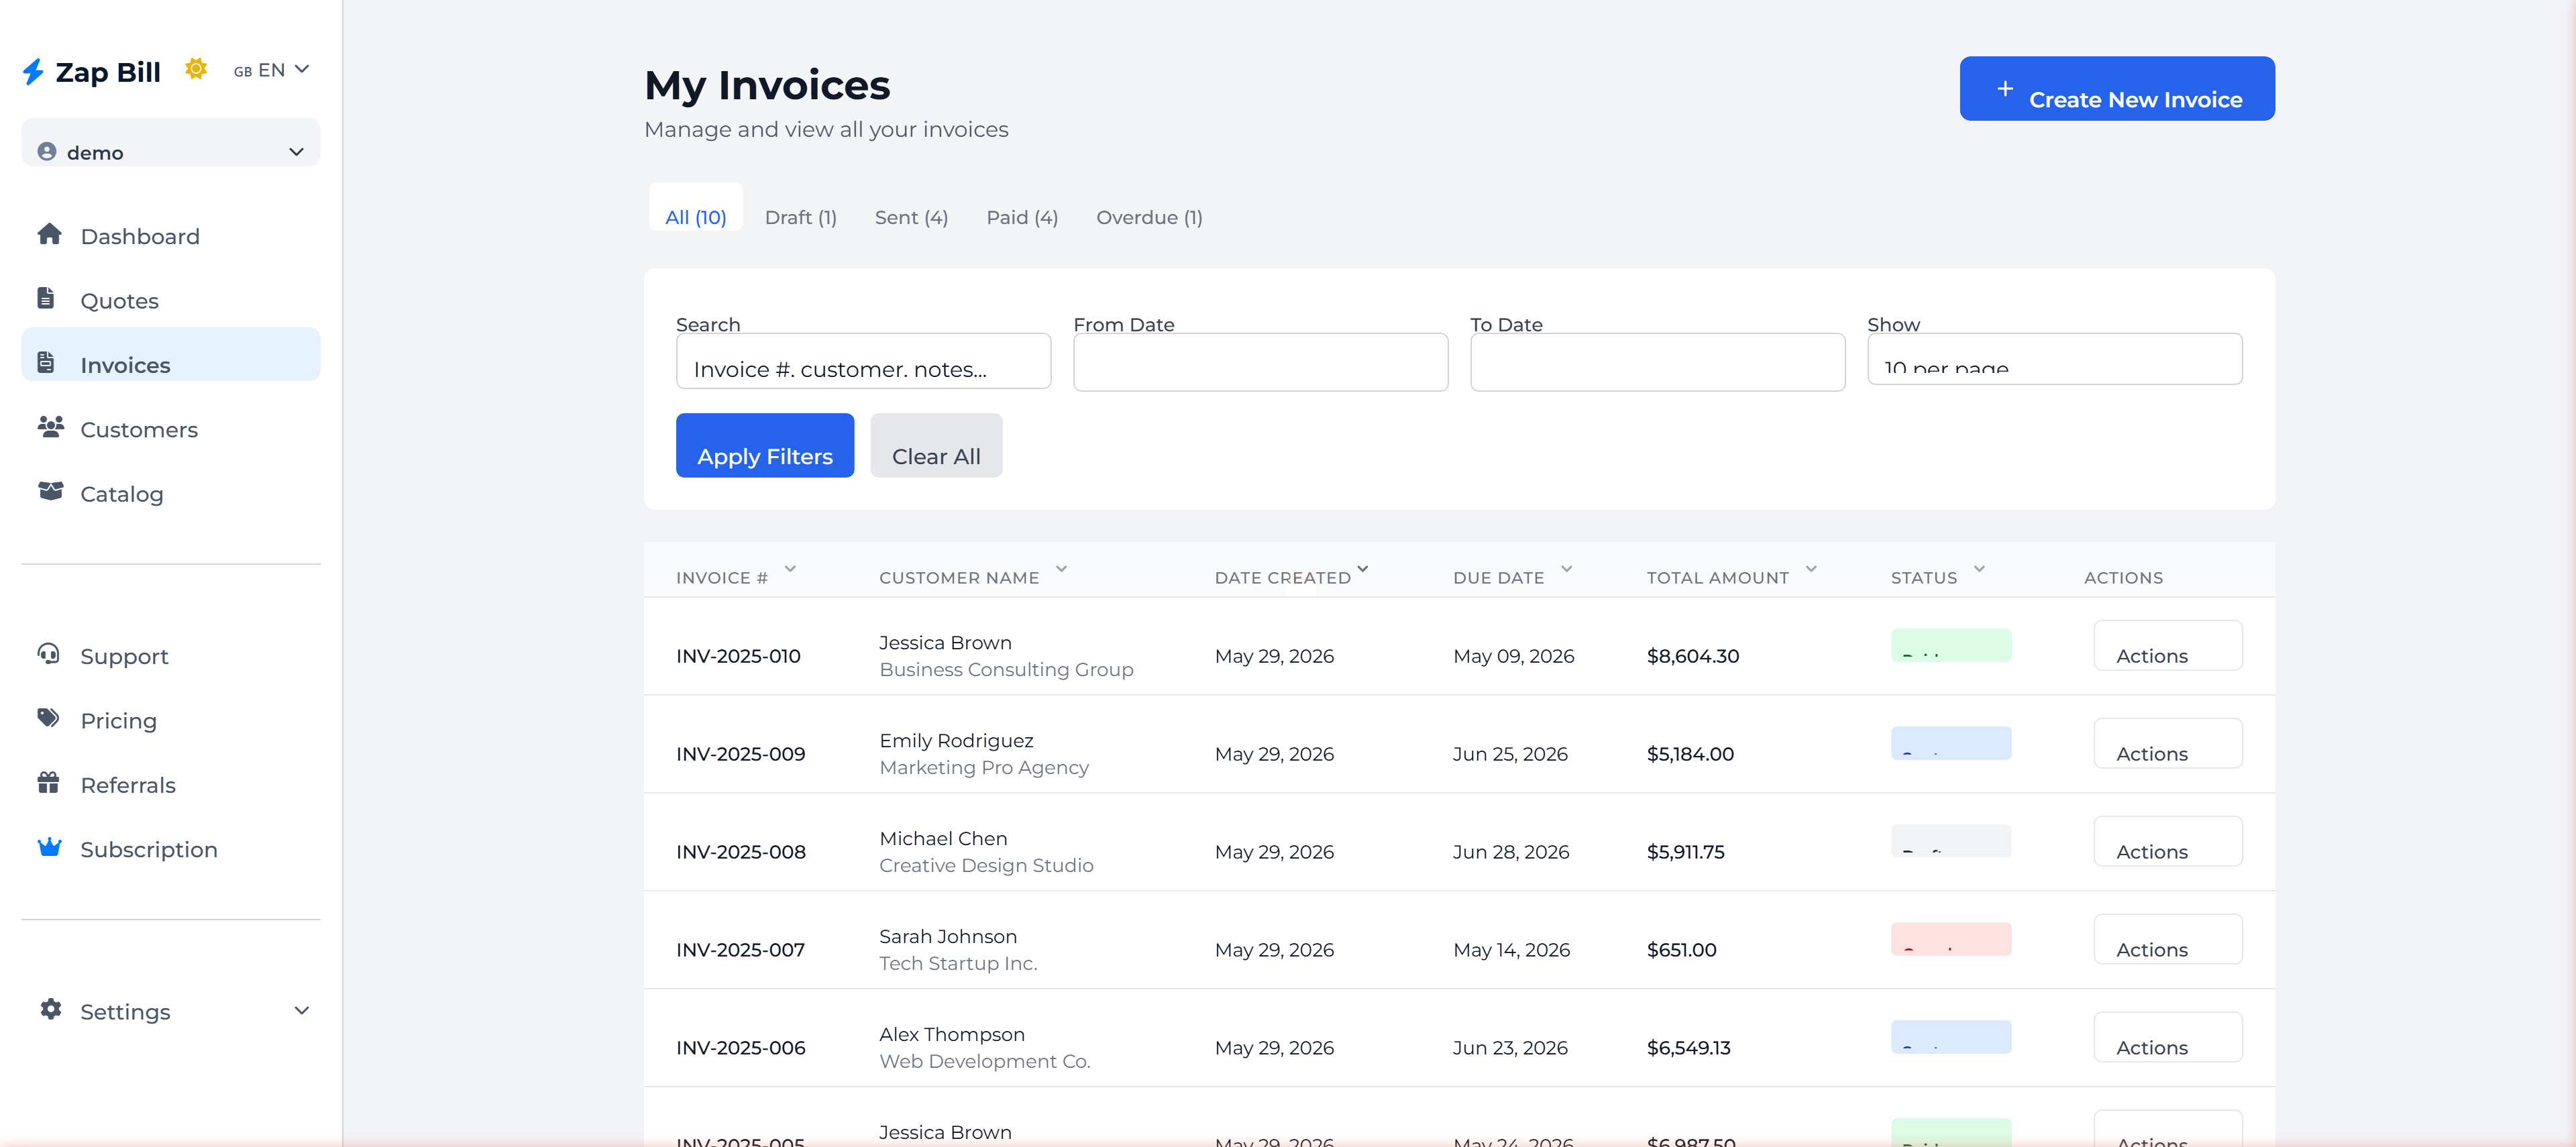Sort by Due Date column arrow

pos(1566,569)
